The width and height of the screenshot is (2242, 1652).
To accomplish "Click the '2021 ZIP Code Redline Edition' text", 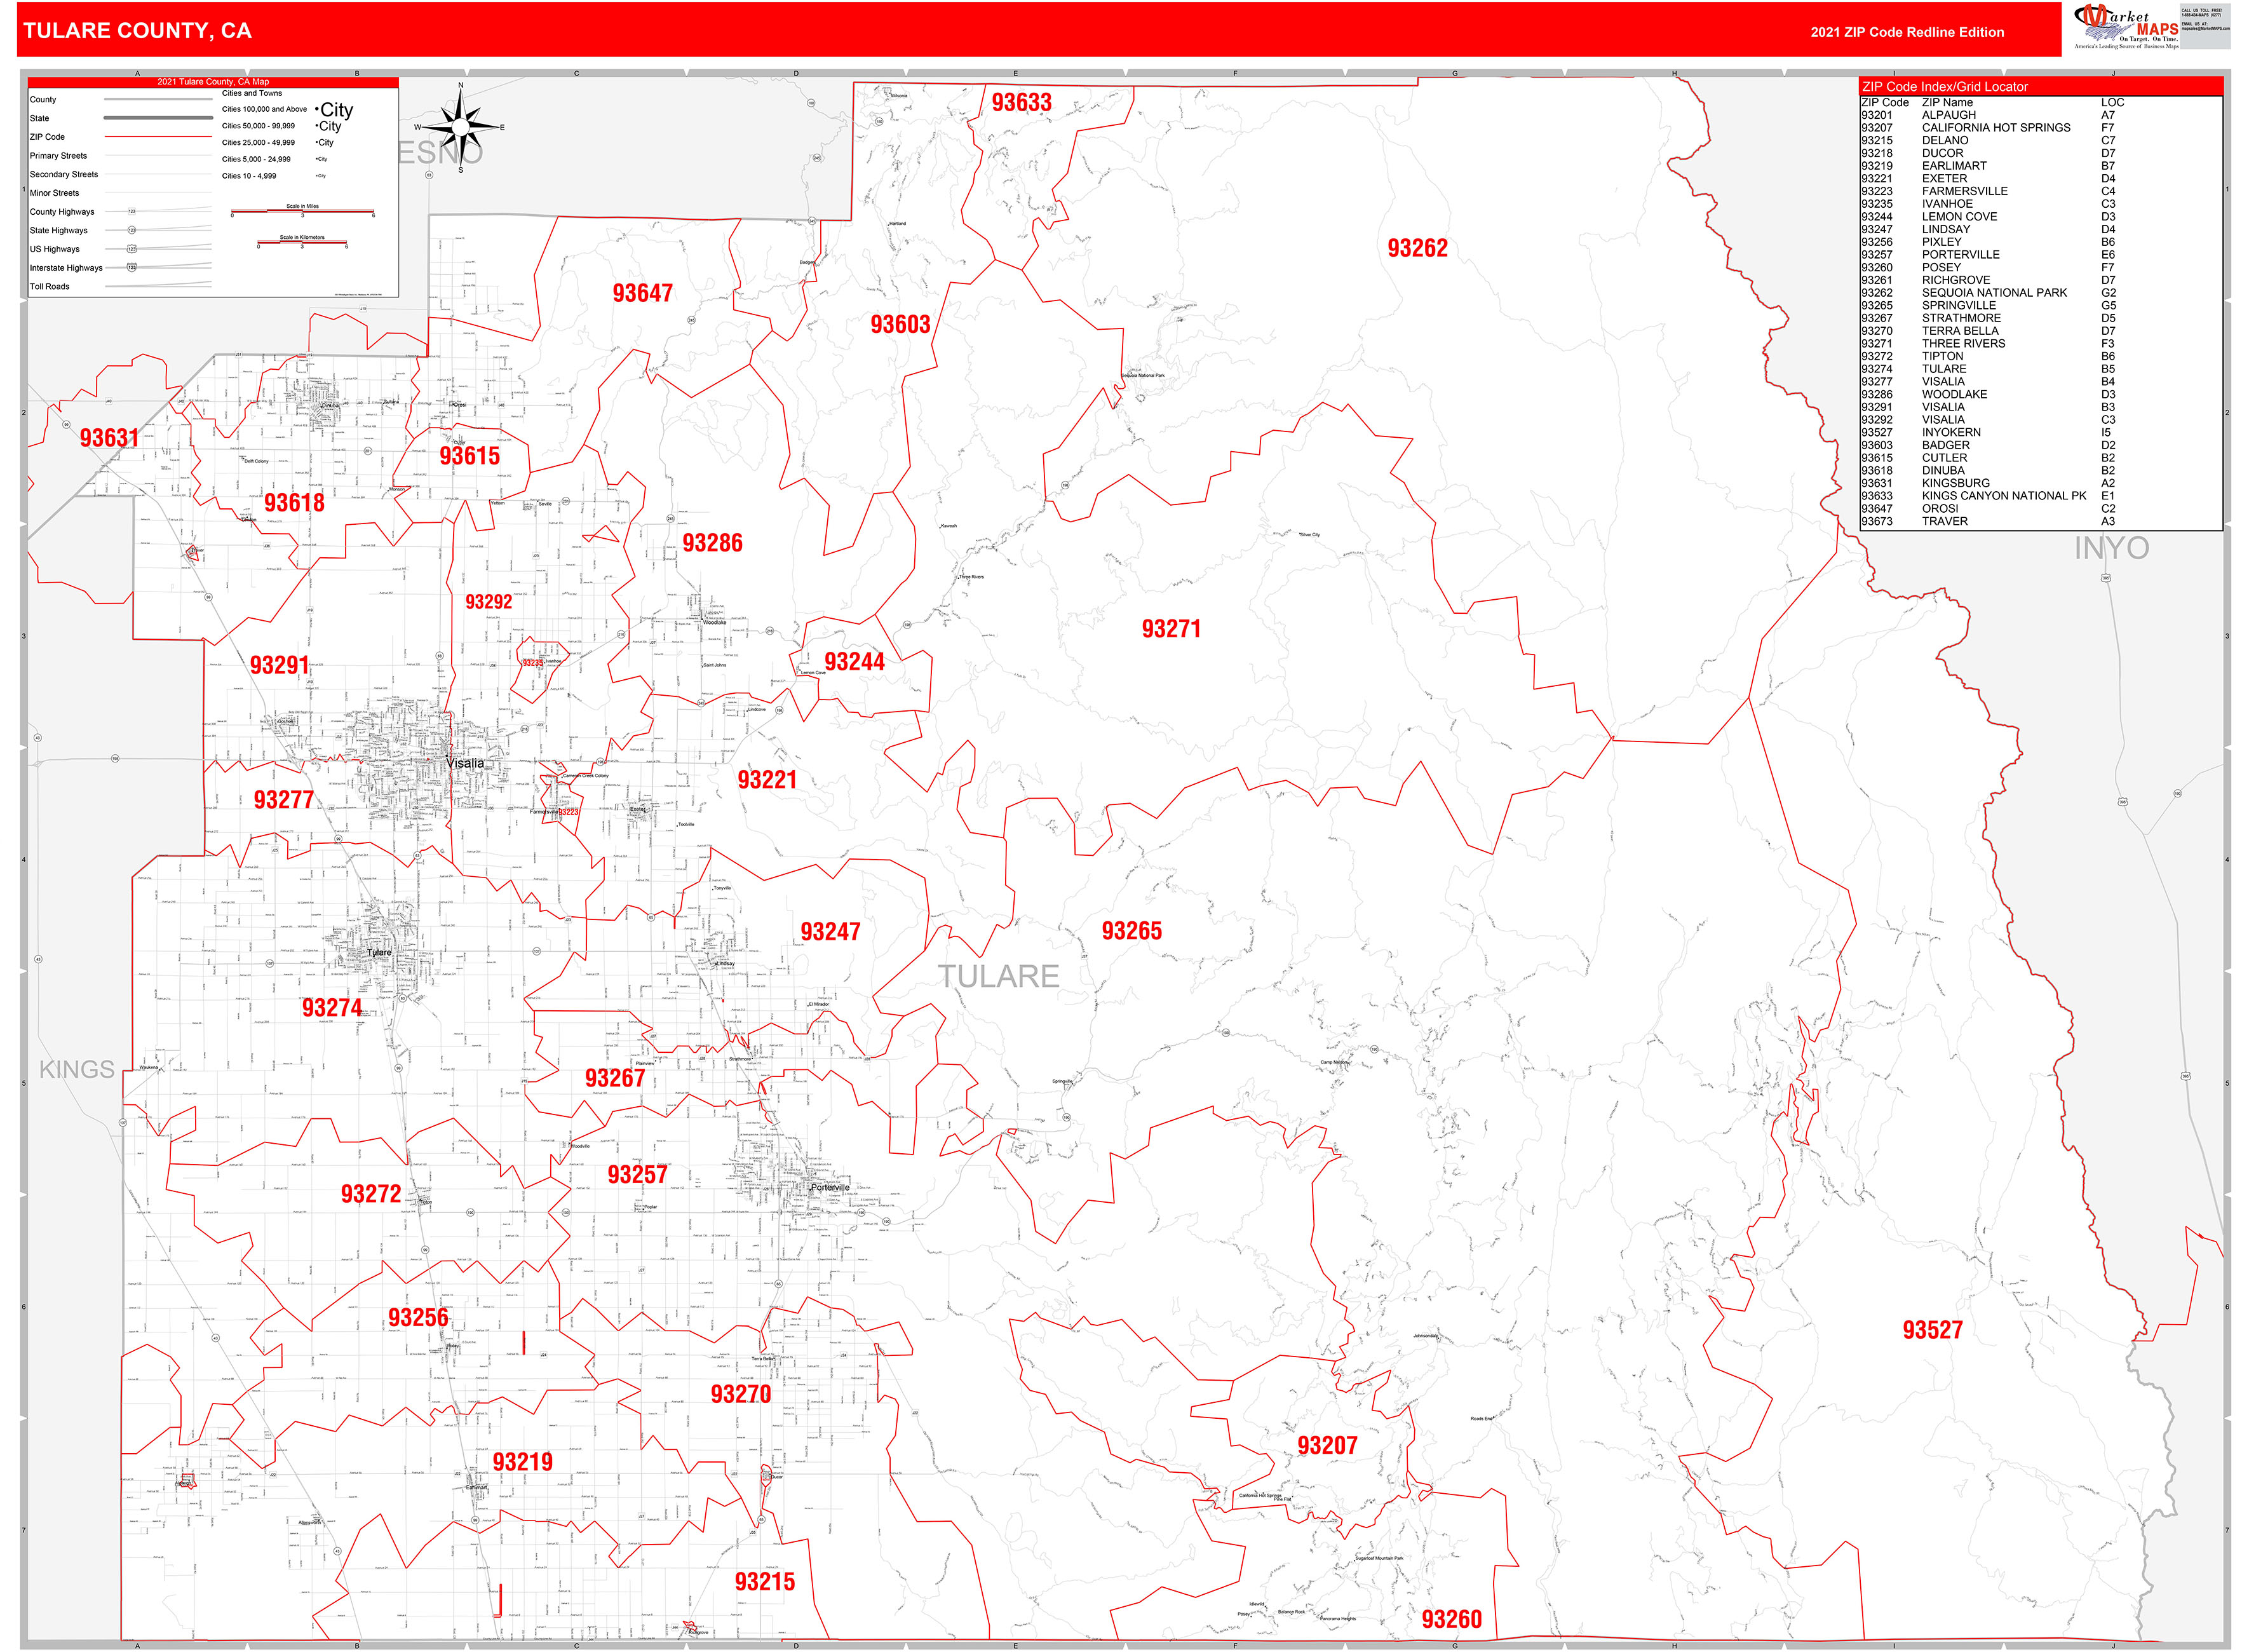I will [1906, 32].
